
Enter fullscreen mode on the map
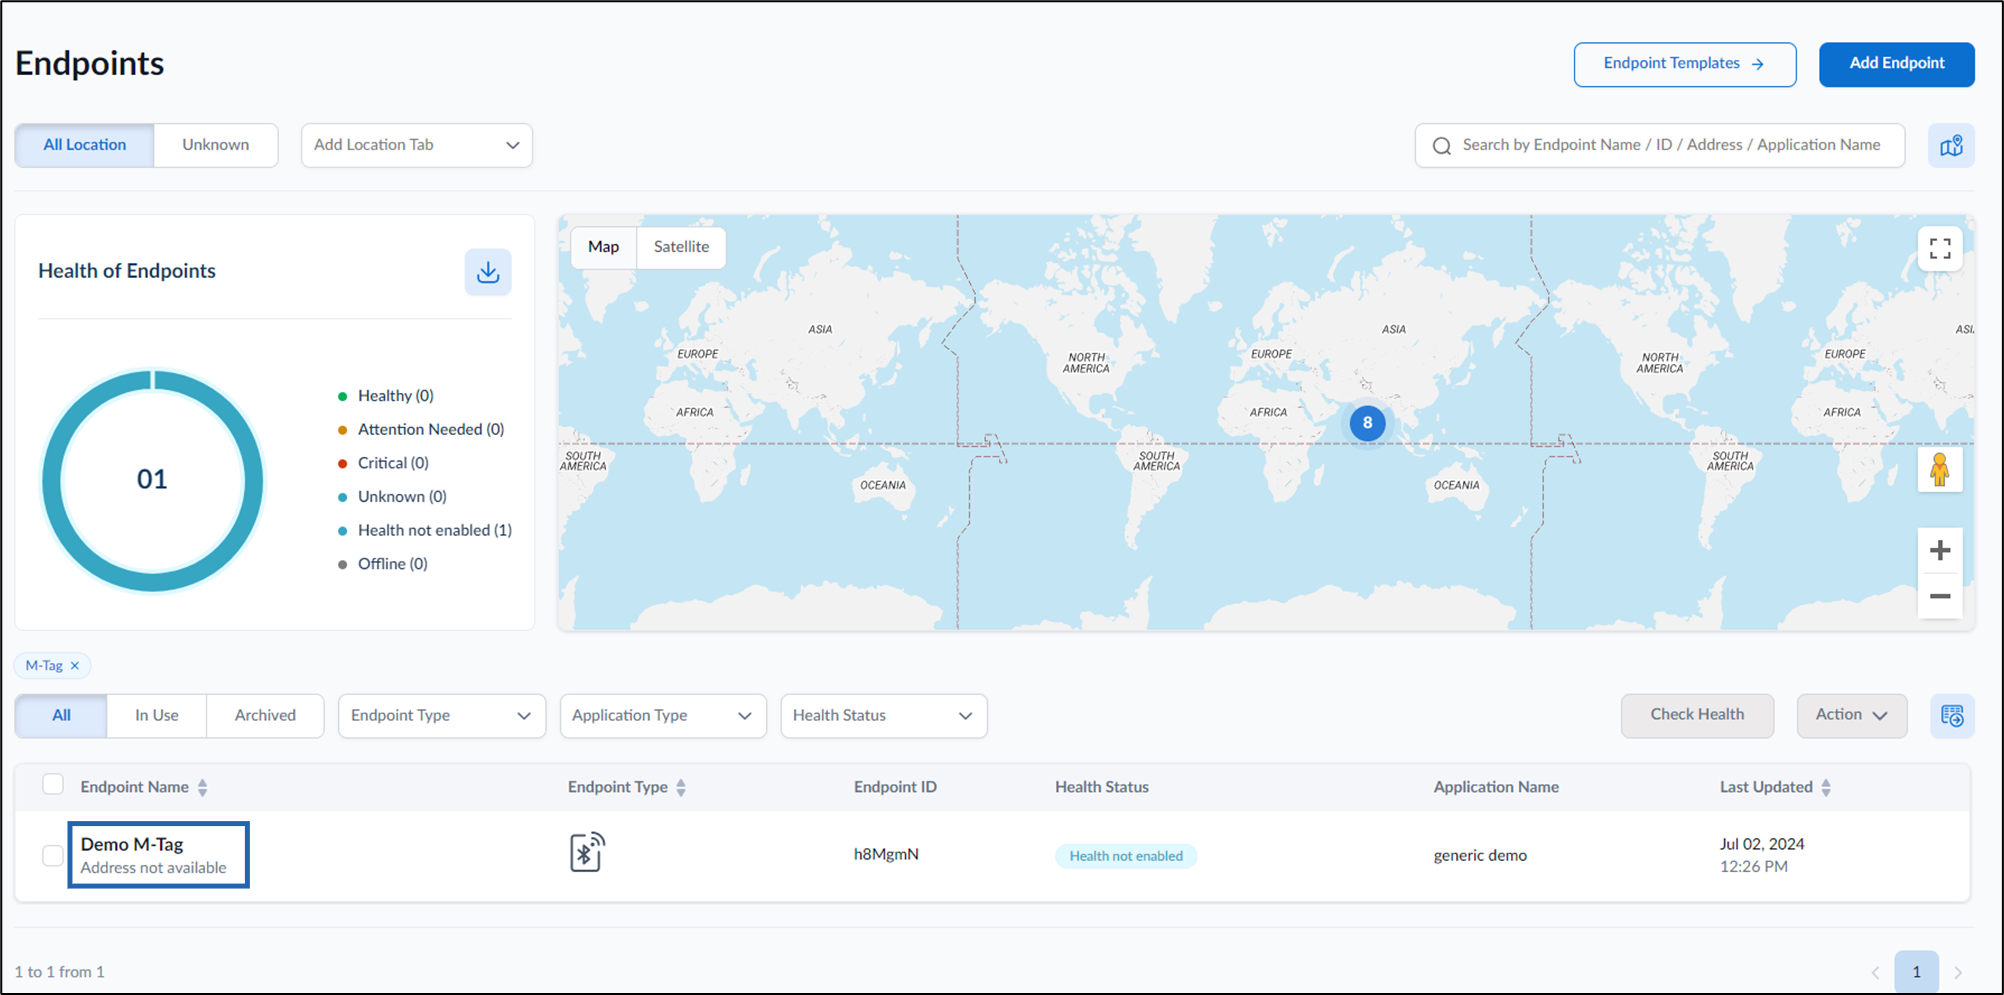tap(1940, 248)
